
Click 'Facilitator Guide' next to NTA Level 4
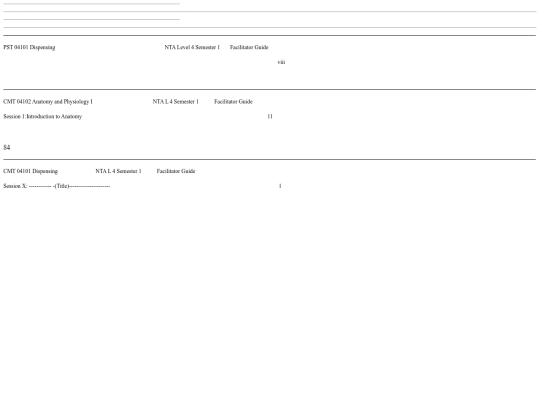coord(249,47)
